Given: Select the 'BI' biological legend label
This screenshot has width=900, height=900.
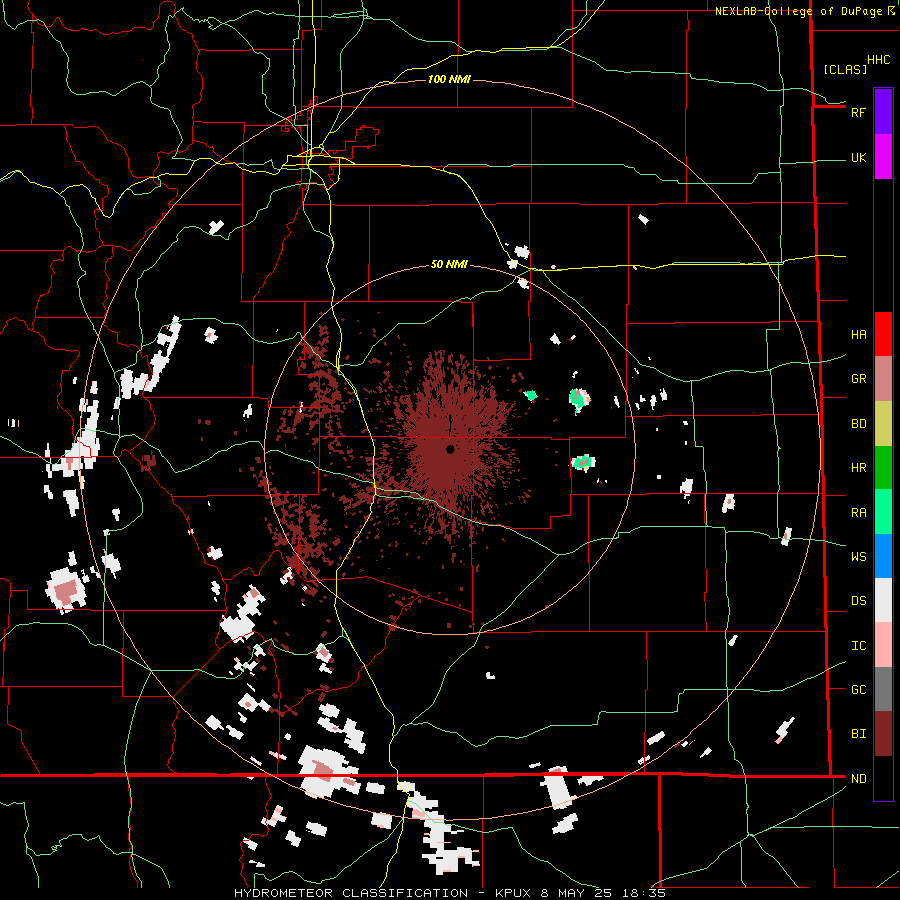Looking at the screenshot, I should pos(858,734).
